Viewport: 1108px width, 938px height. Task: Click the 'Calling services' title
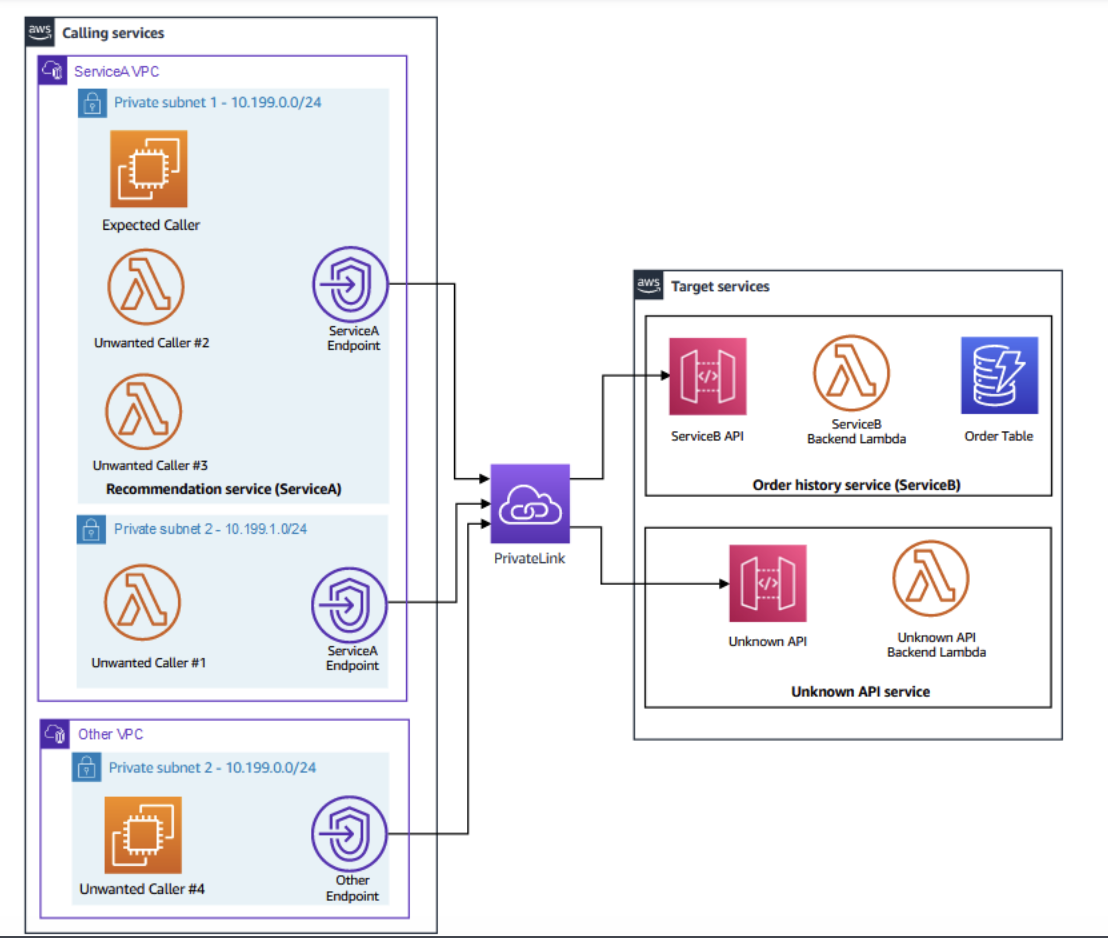click(x=113, y=33)
